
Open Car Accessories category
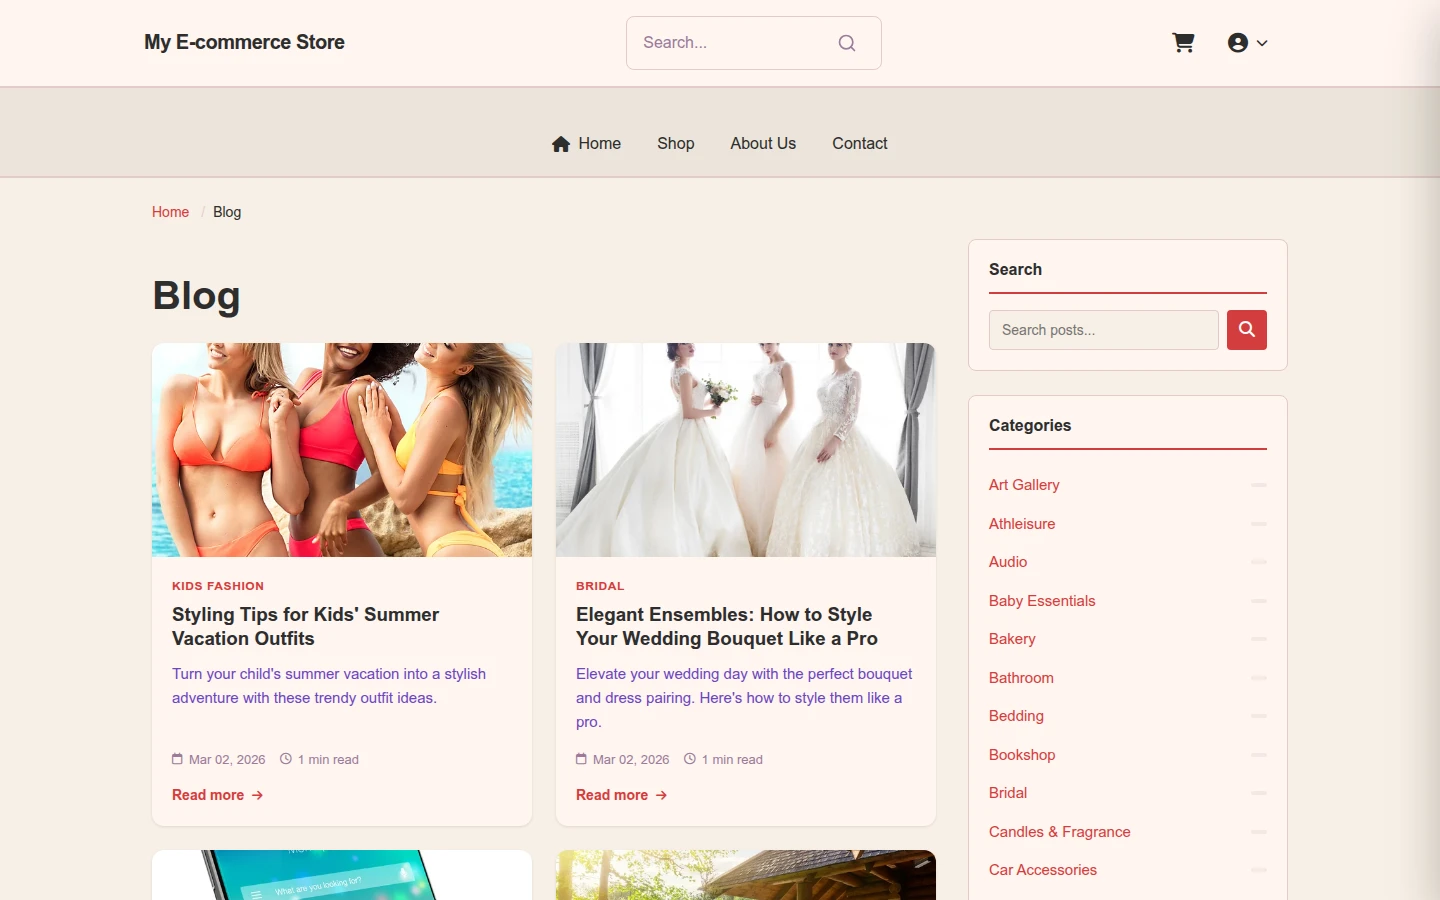click(1043, 870)
